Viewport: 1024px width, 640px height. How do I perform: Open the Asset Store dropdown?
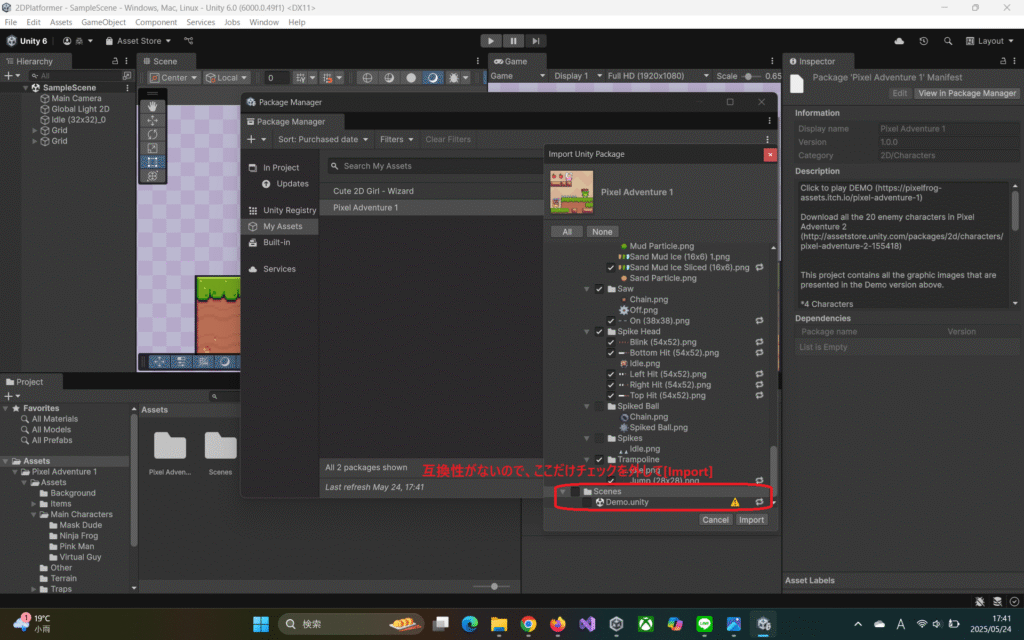pyautogui.click(x=138, y=40)
